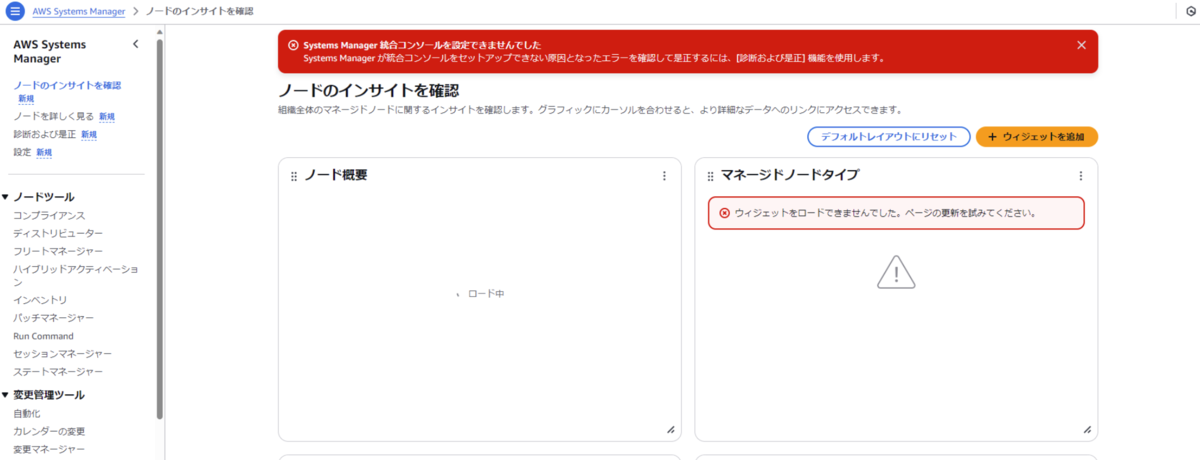This screenshot has width=1200, height=460.
Task: Select コンプライアンス in sidebar
Action: pos(49,215)
